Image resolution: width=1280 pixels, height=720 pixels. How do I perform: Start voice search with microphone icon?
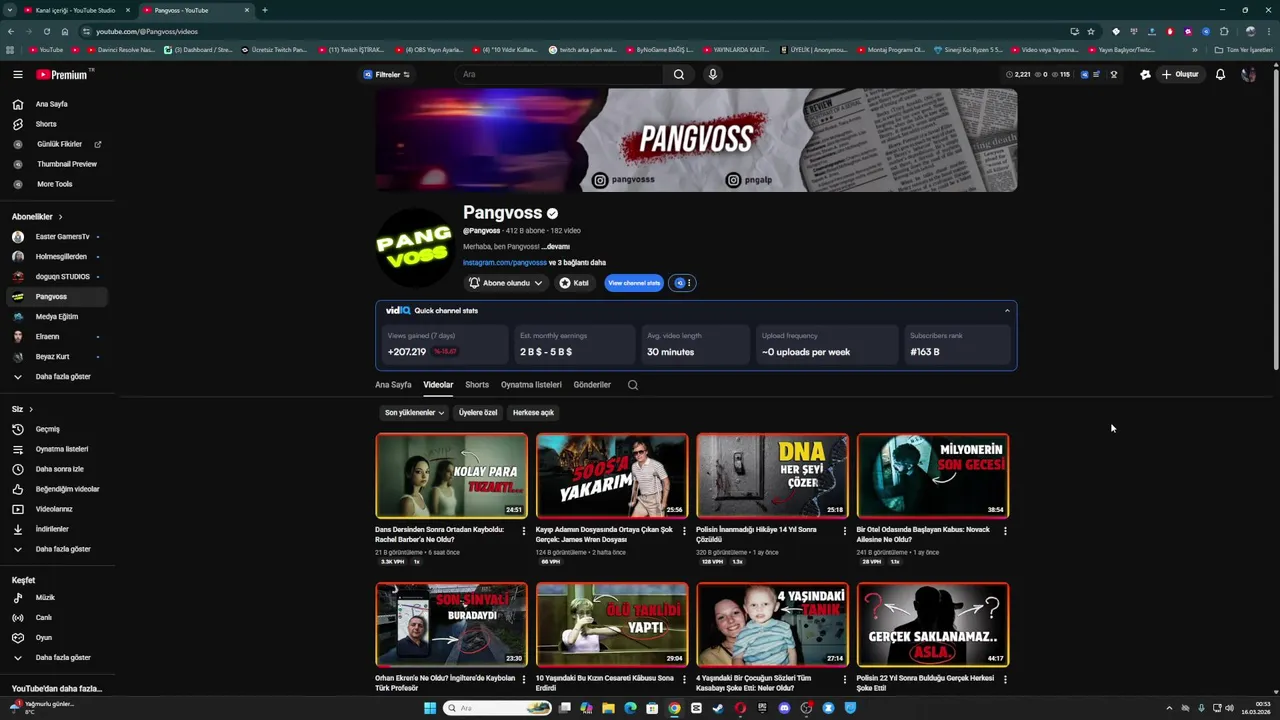click(x=713, y=74)
